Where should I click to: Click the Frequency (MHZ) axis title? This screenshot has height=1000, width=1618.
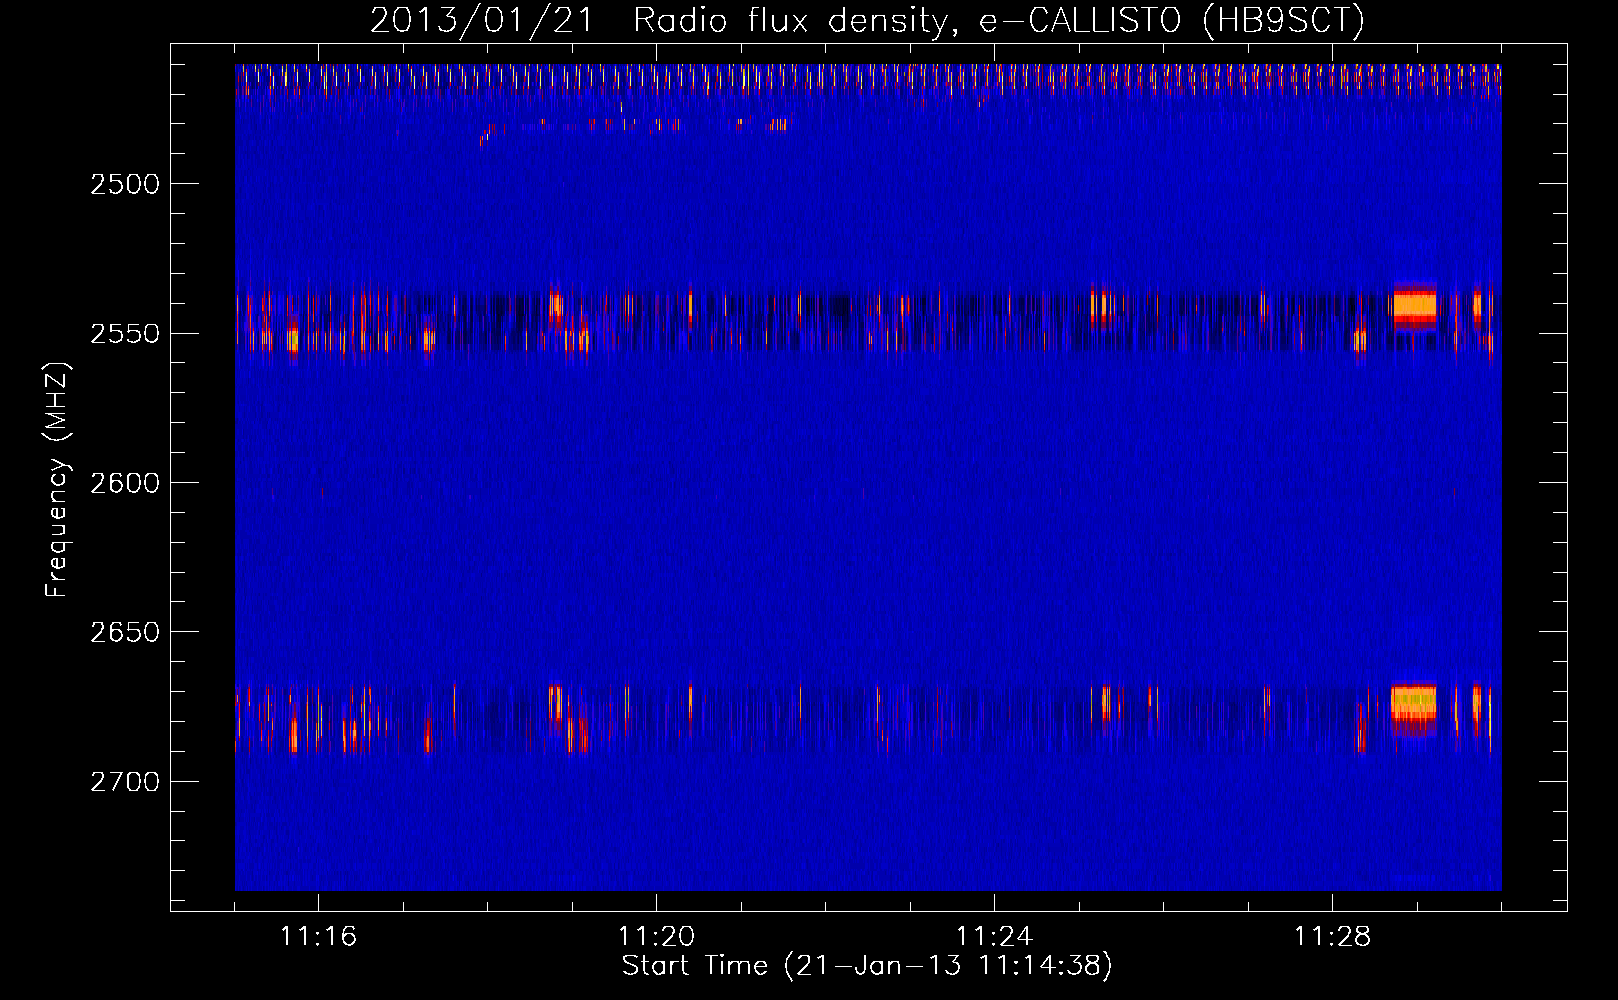57,480
